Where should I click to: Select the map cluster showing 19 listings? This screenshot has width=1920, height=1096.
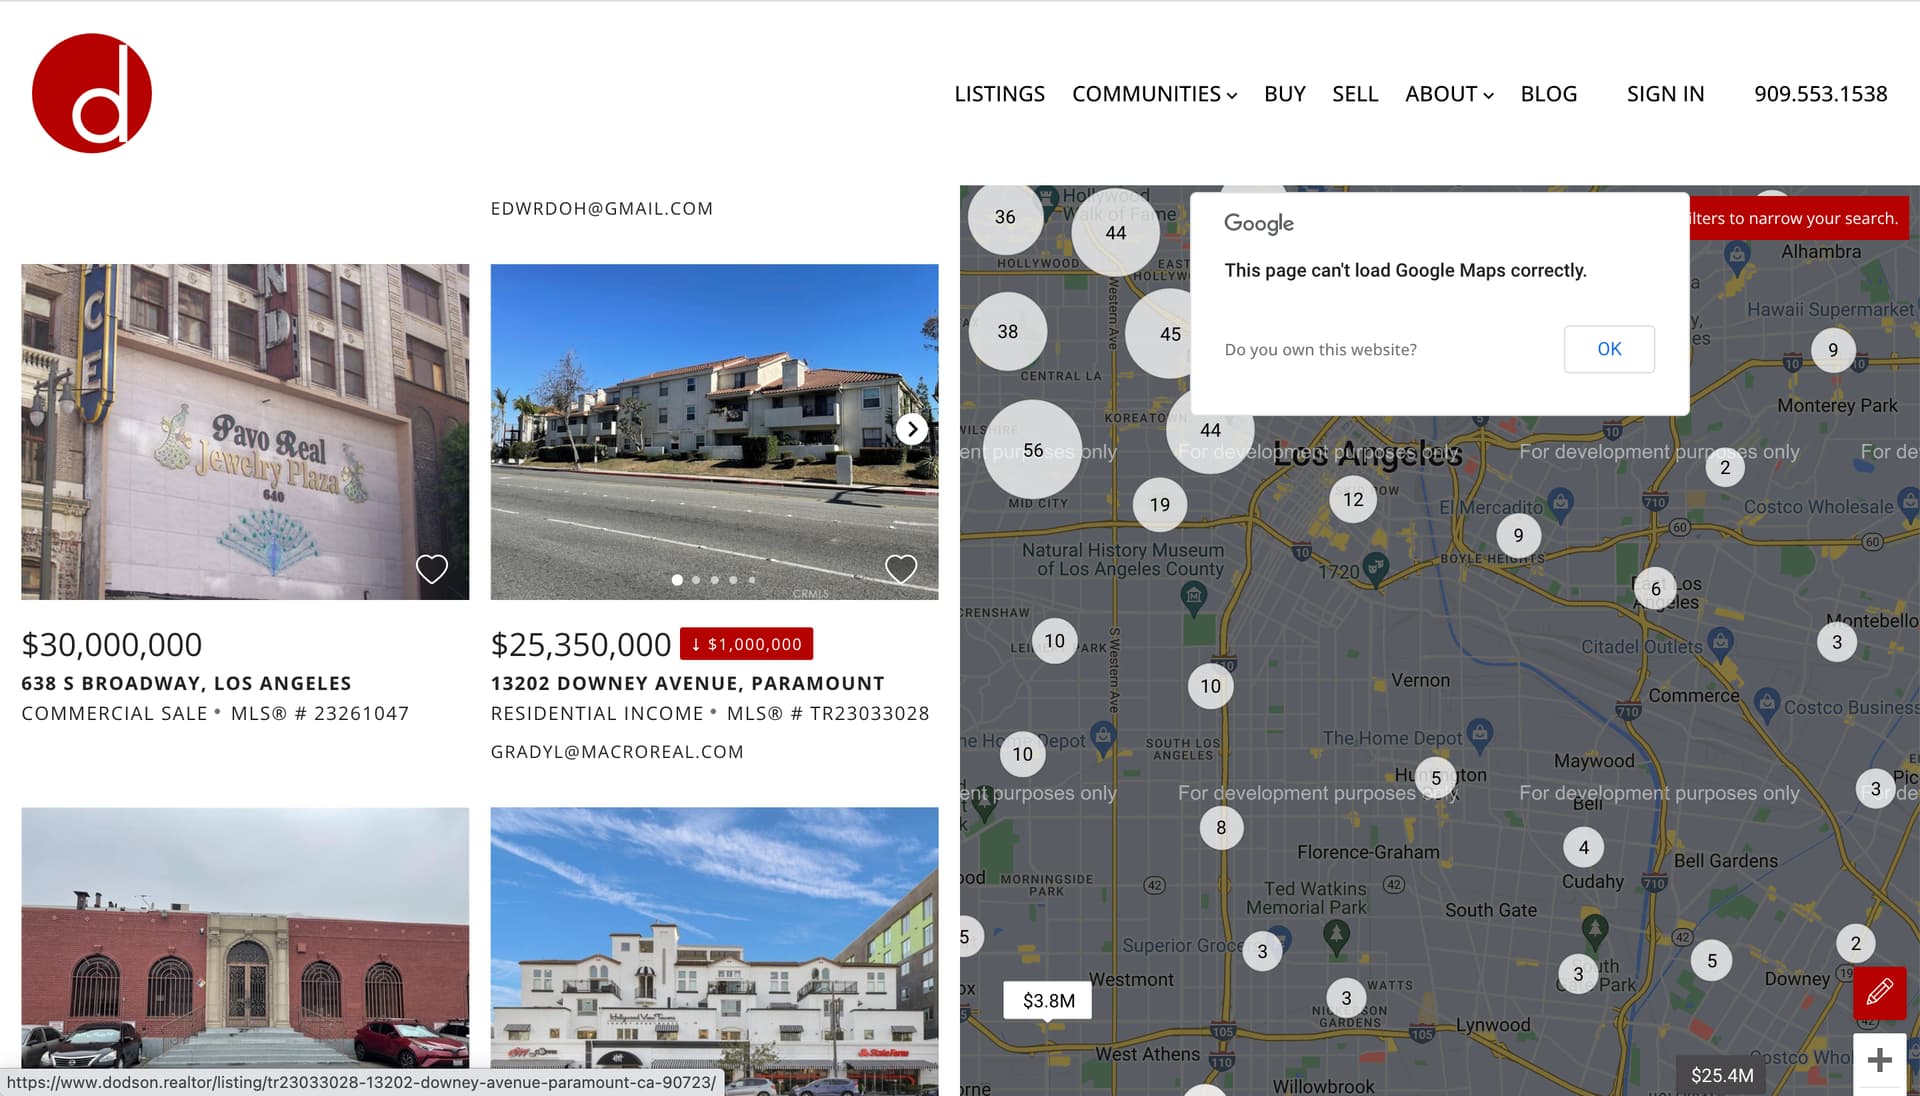(x=1160, y=505)
